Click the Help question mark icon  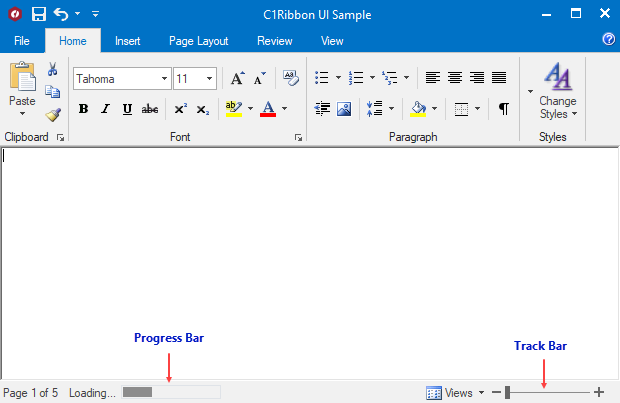[x=608, y=39]
